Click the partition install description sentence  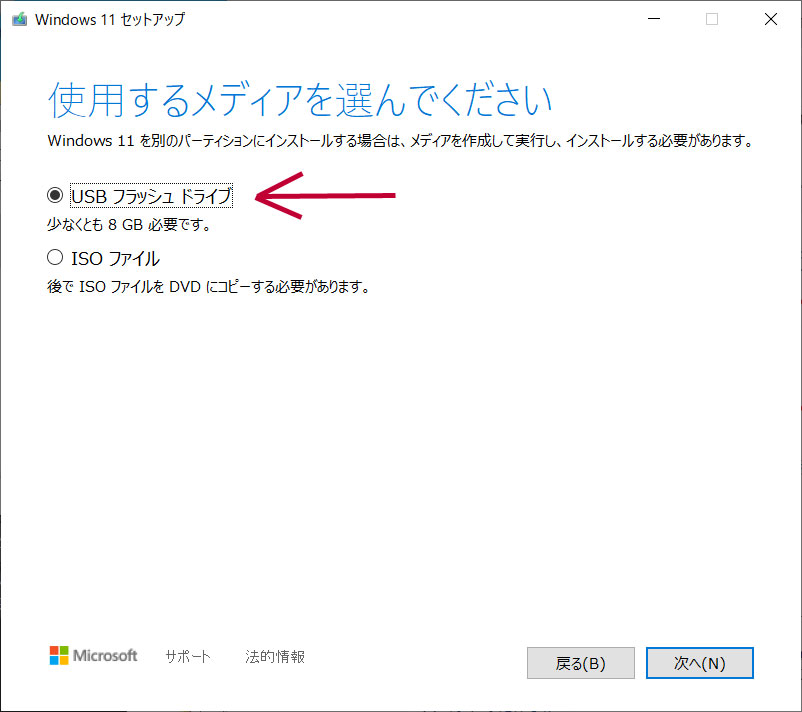(x=399, y=141)
